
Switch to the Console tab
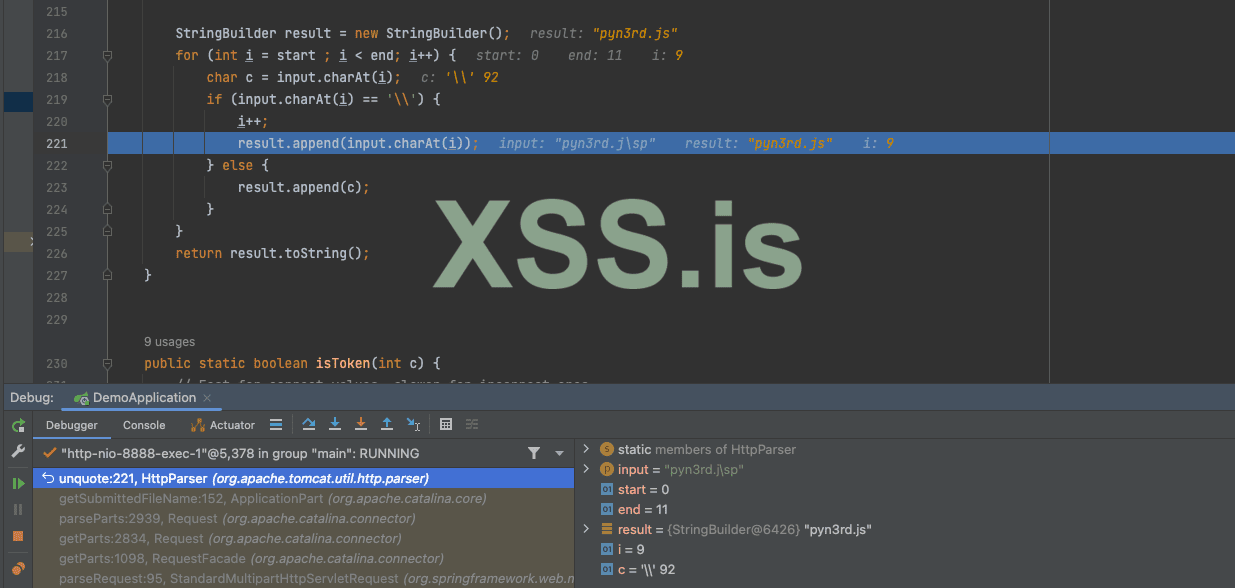point(144,425)
